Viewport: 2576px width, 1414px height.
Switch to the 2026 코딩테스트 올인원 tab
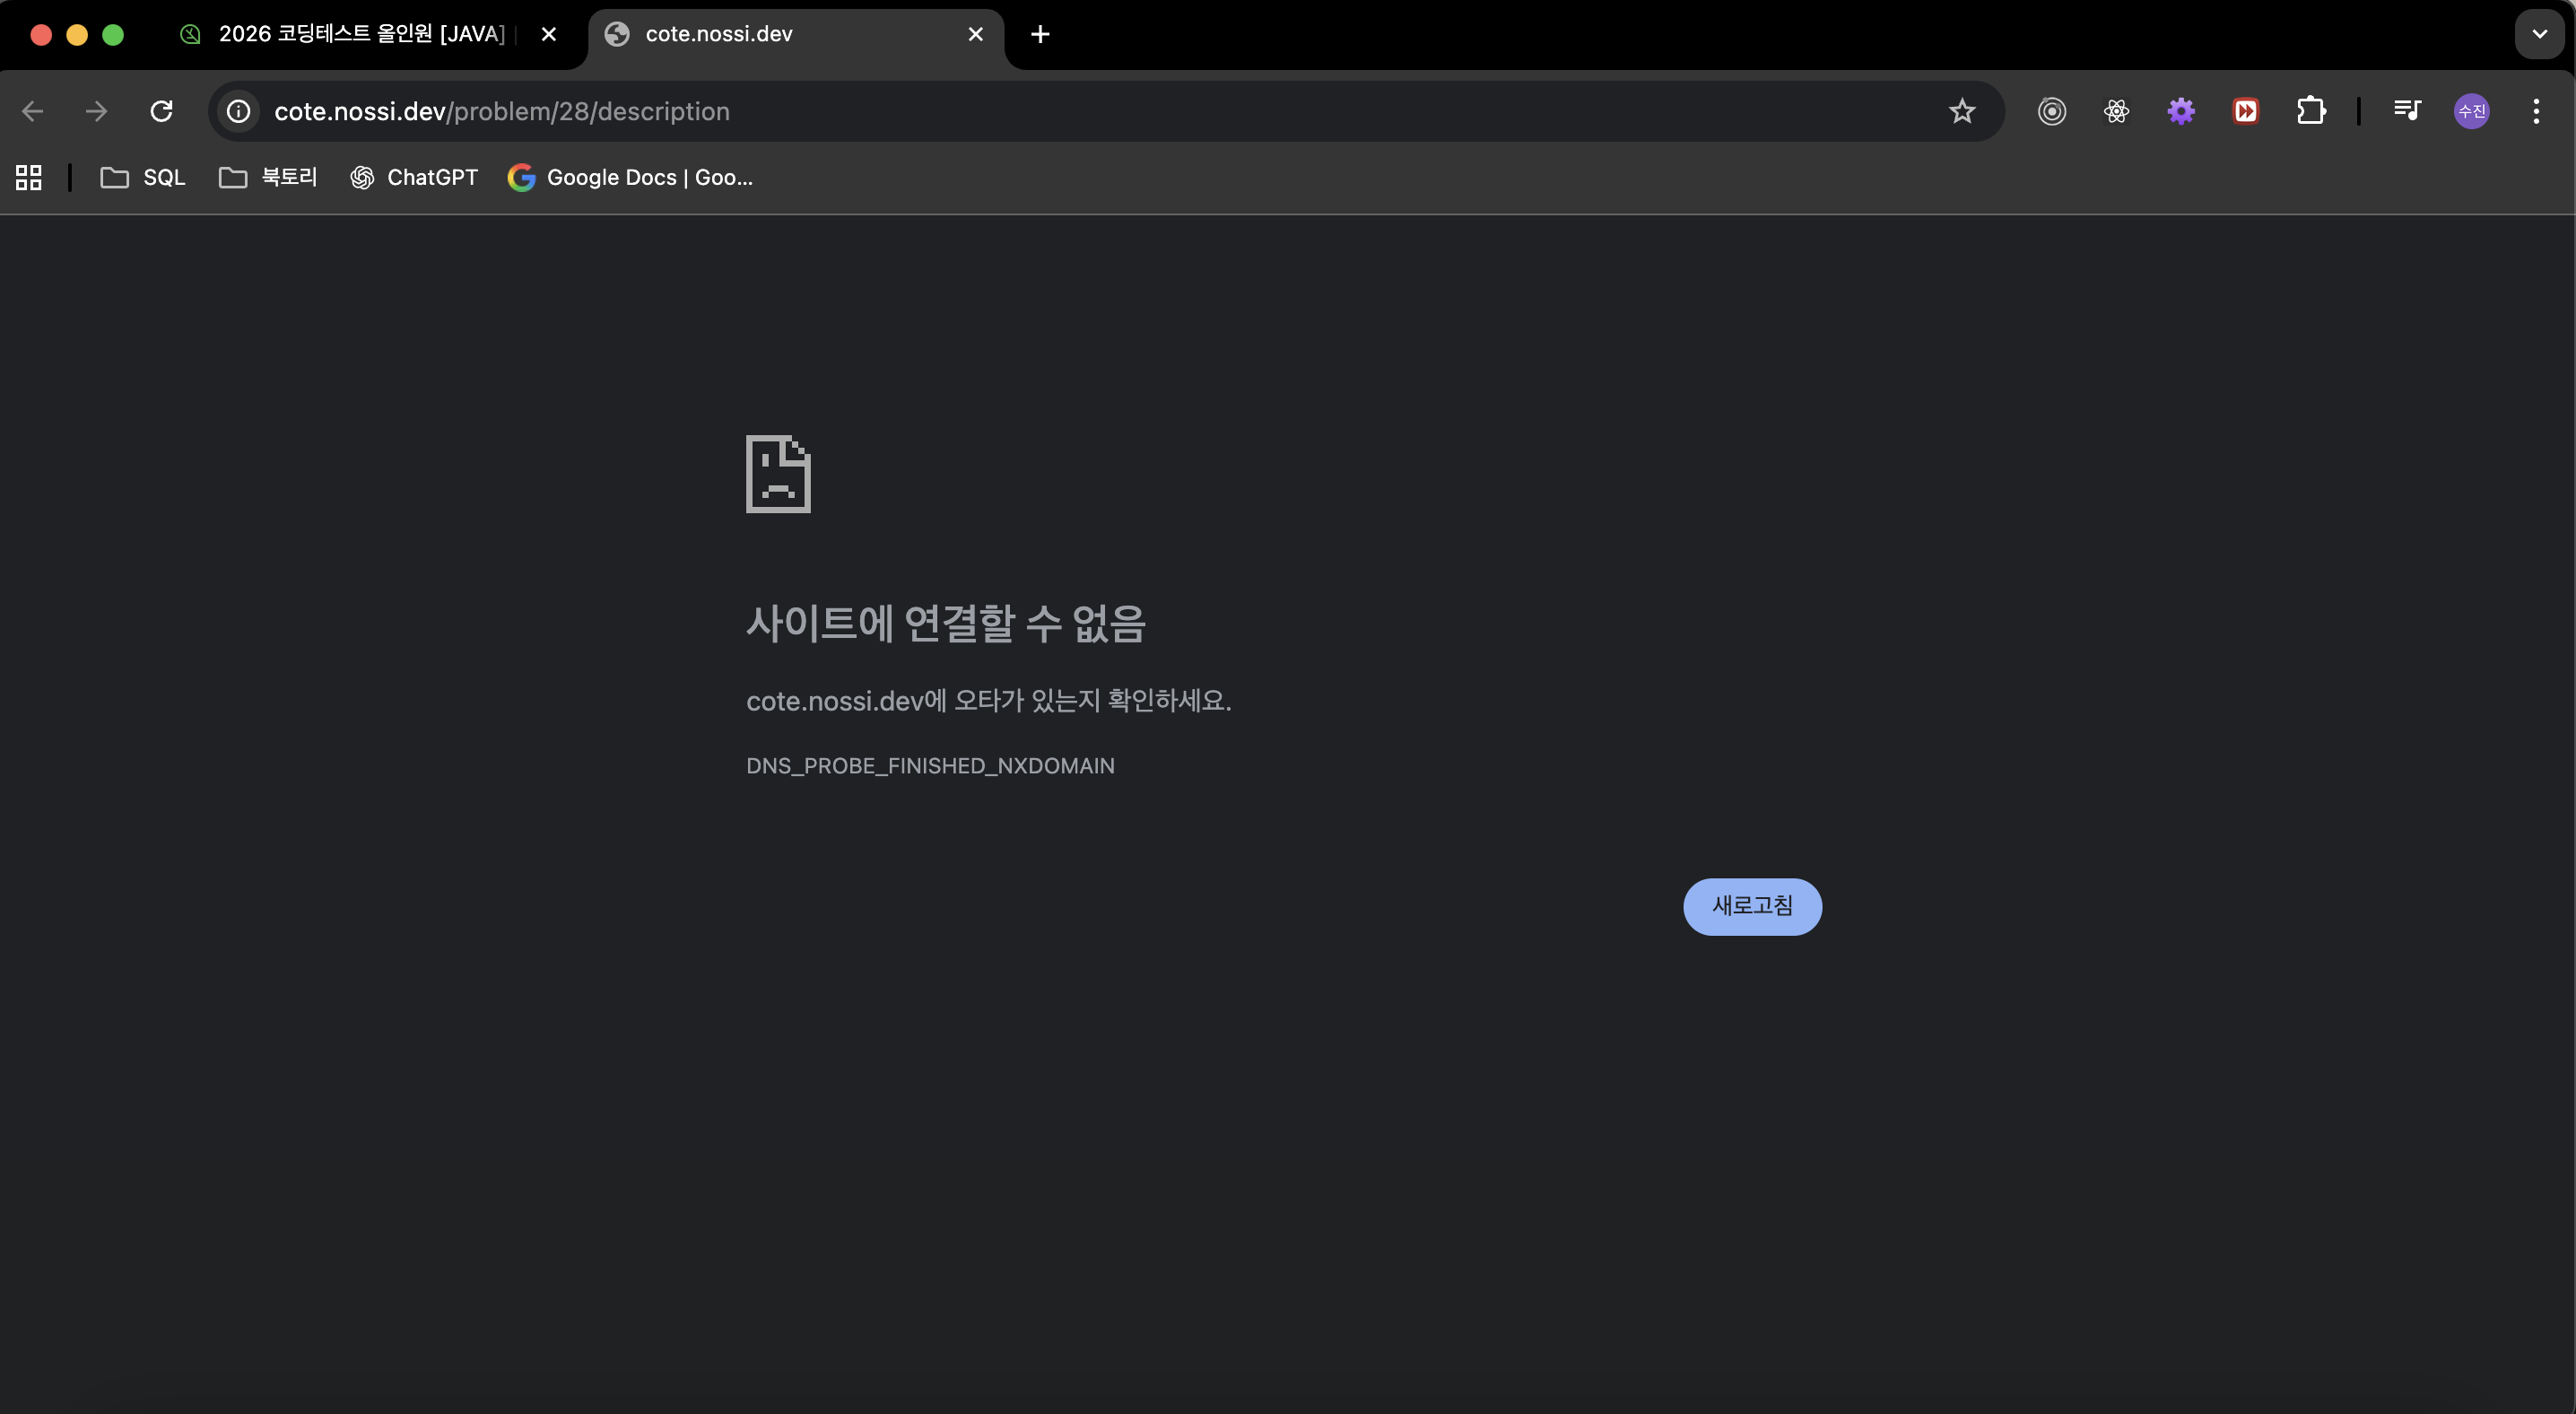tap(360, 34)
